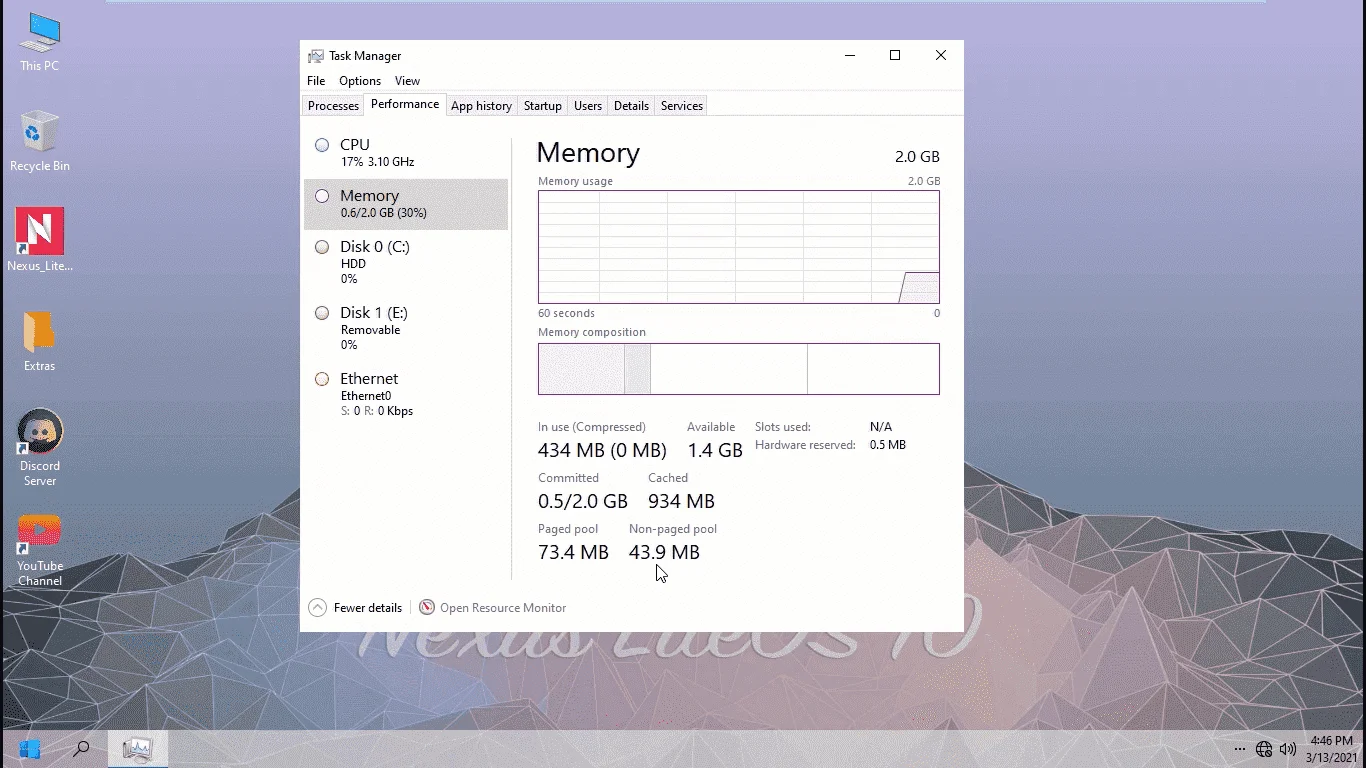1366x768 pixels.
Task: Click the 434 MB in-use value
Action: pos(602,450)
